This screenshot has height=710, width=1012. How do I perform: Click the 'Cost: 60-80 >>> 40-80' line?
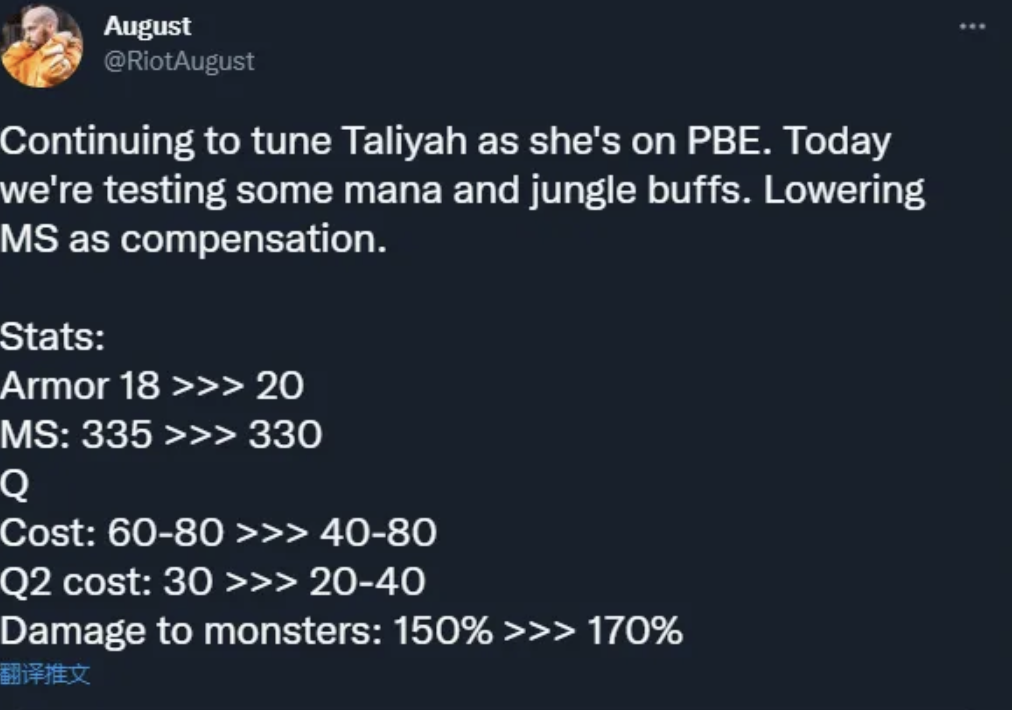pos(218,532)
